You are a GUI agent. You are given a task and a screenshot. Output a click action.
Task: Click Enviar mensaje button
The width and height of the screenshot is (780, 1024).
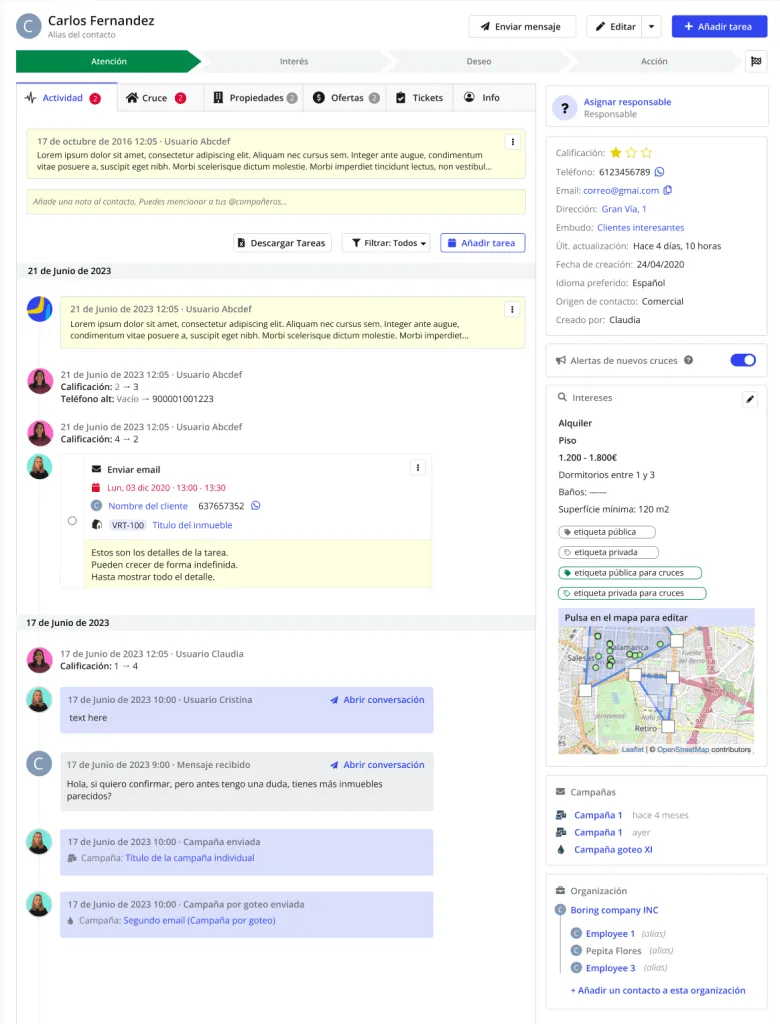(522, 27)
